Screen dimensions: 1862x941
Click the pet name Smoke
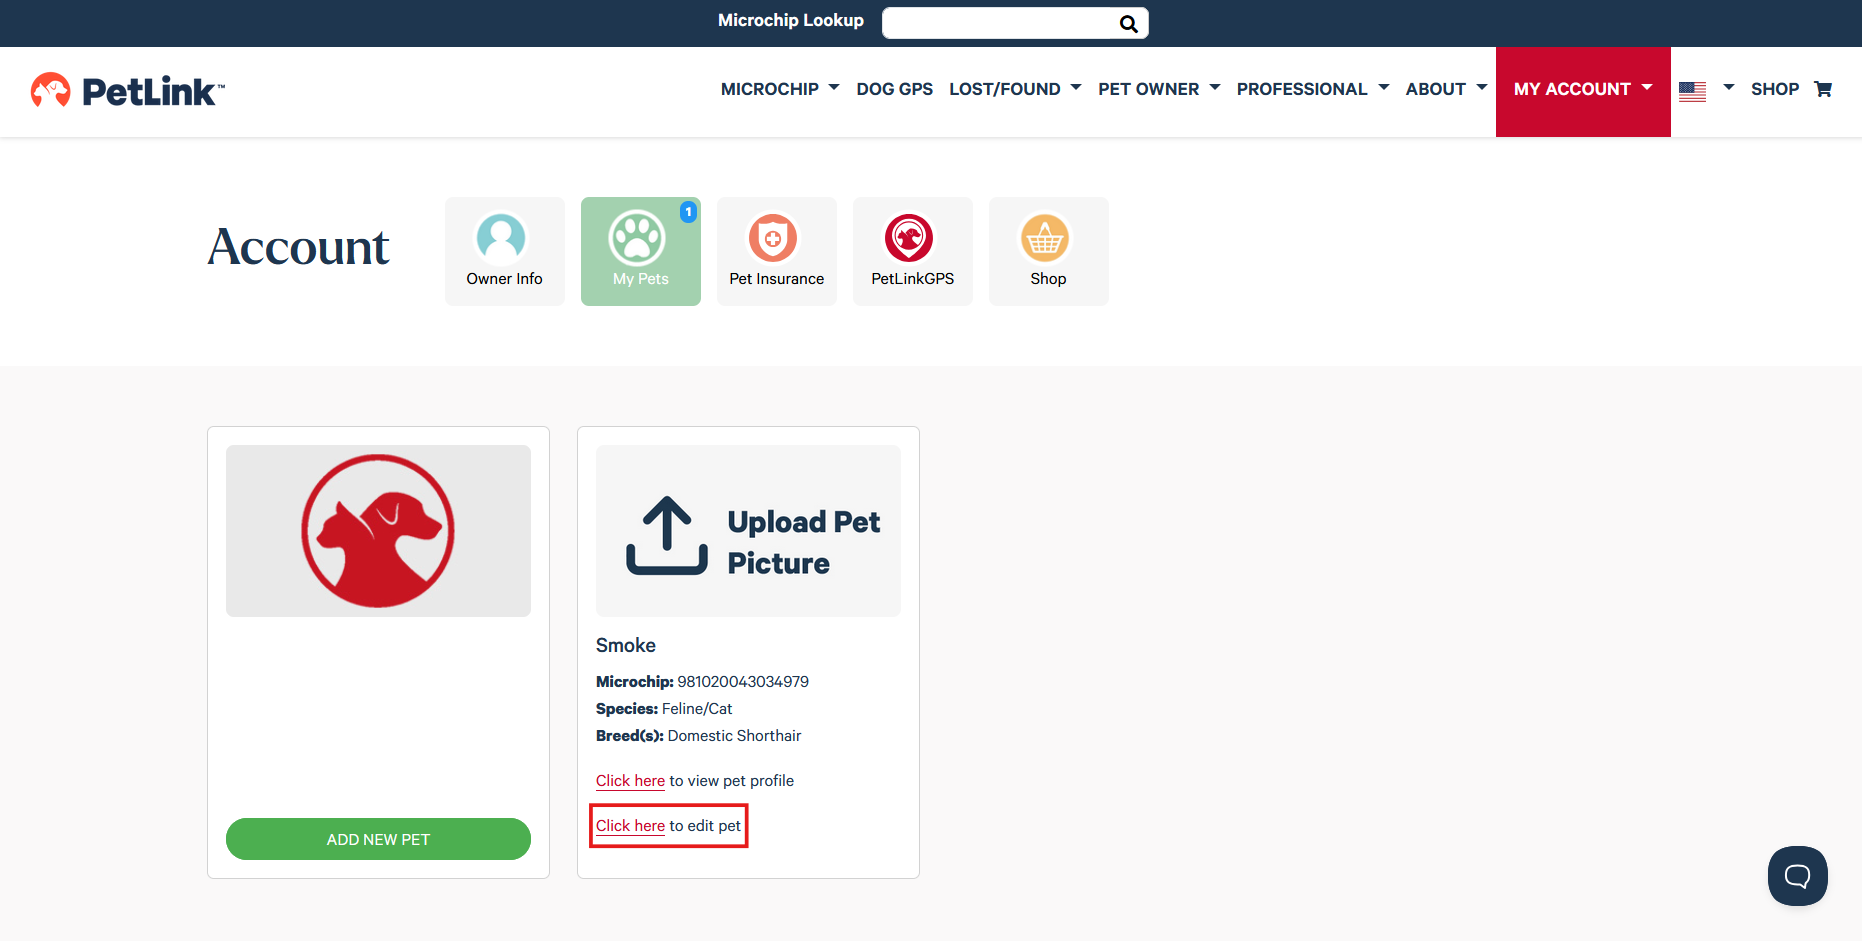pyautogui.click(x=626, y=646)
